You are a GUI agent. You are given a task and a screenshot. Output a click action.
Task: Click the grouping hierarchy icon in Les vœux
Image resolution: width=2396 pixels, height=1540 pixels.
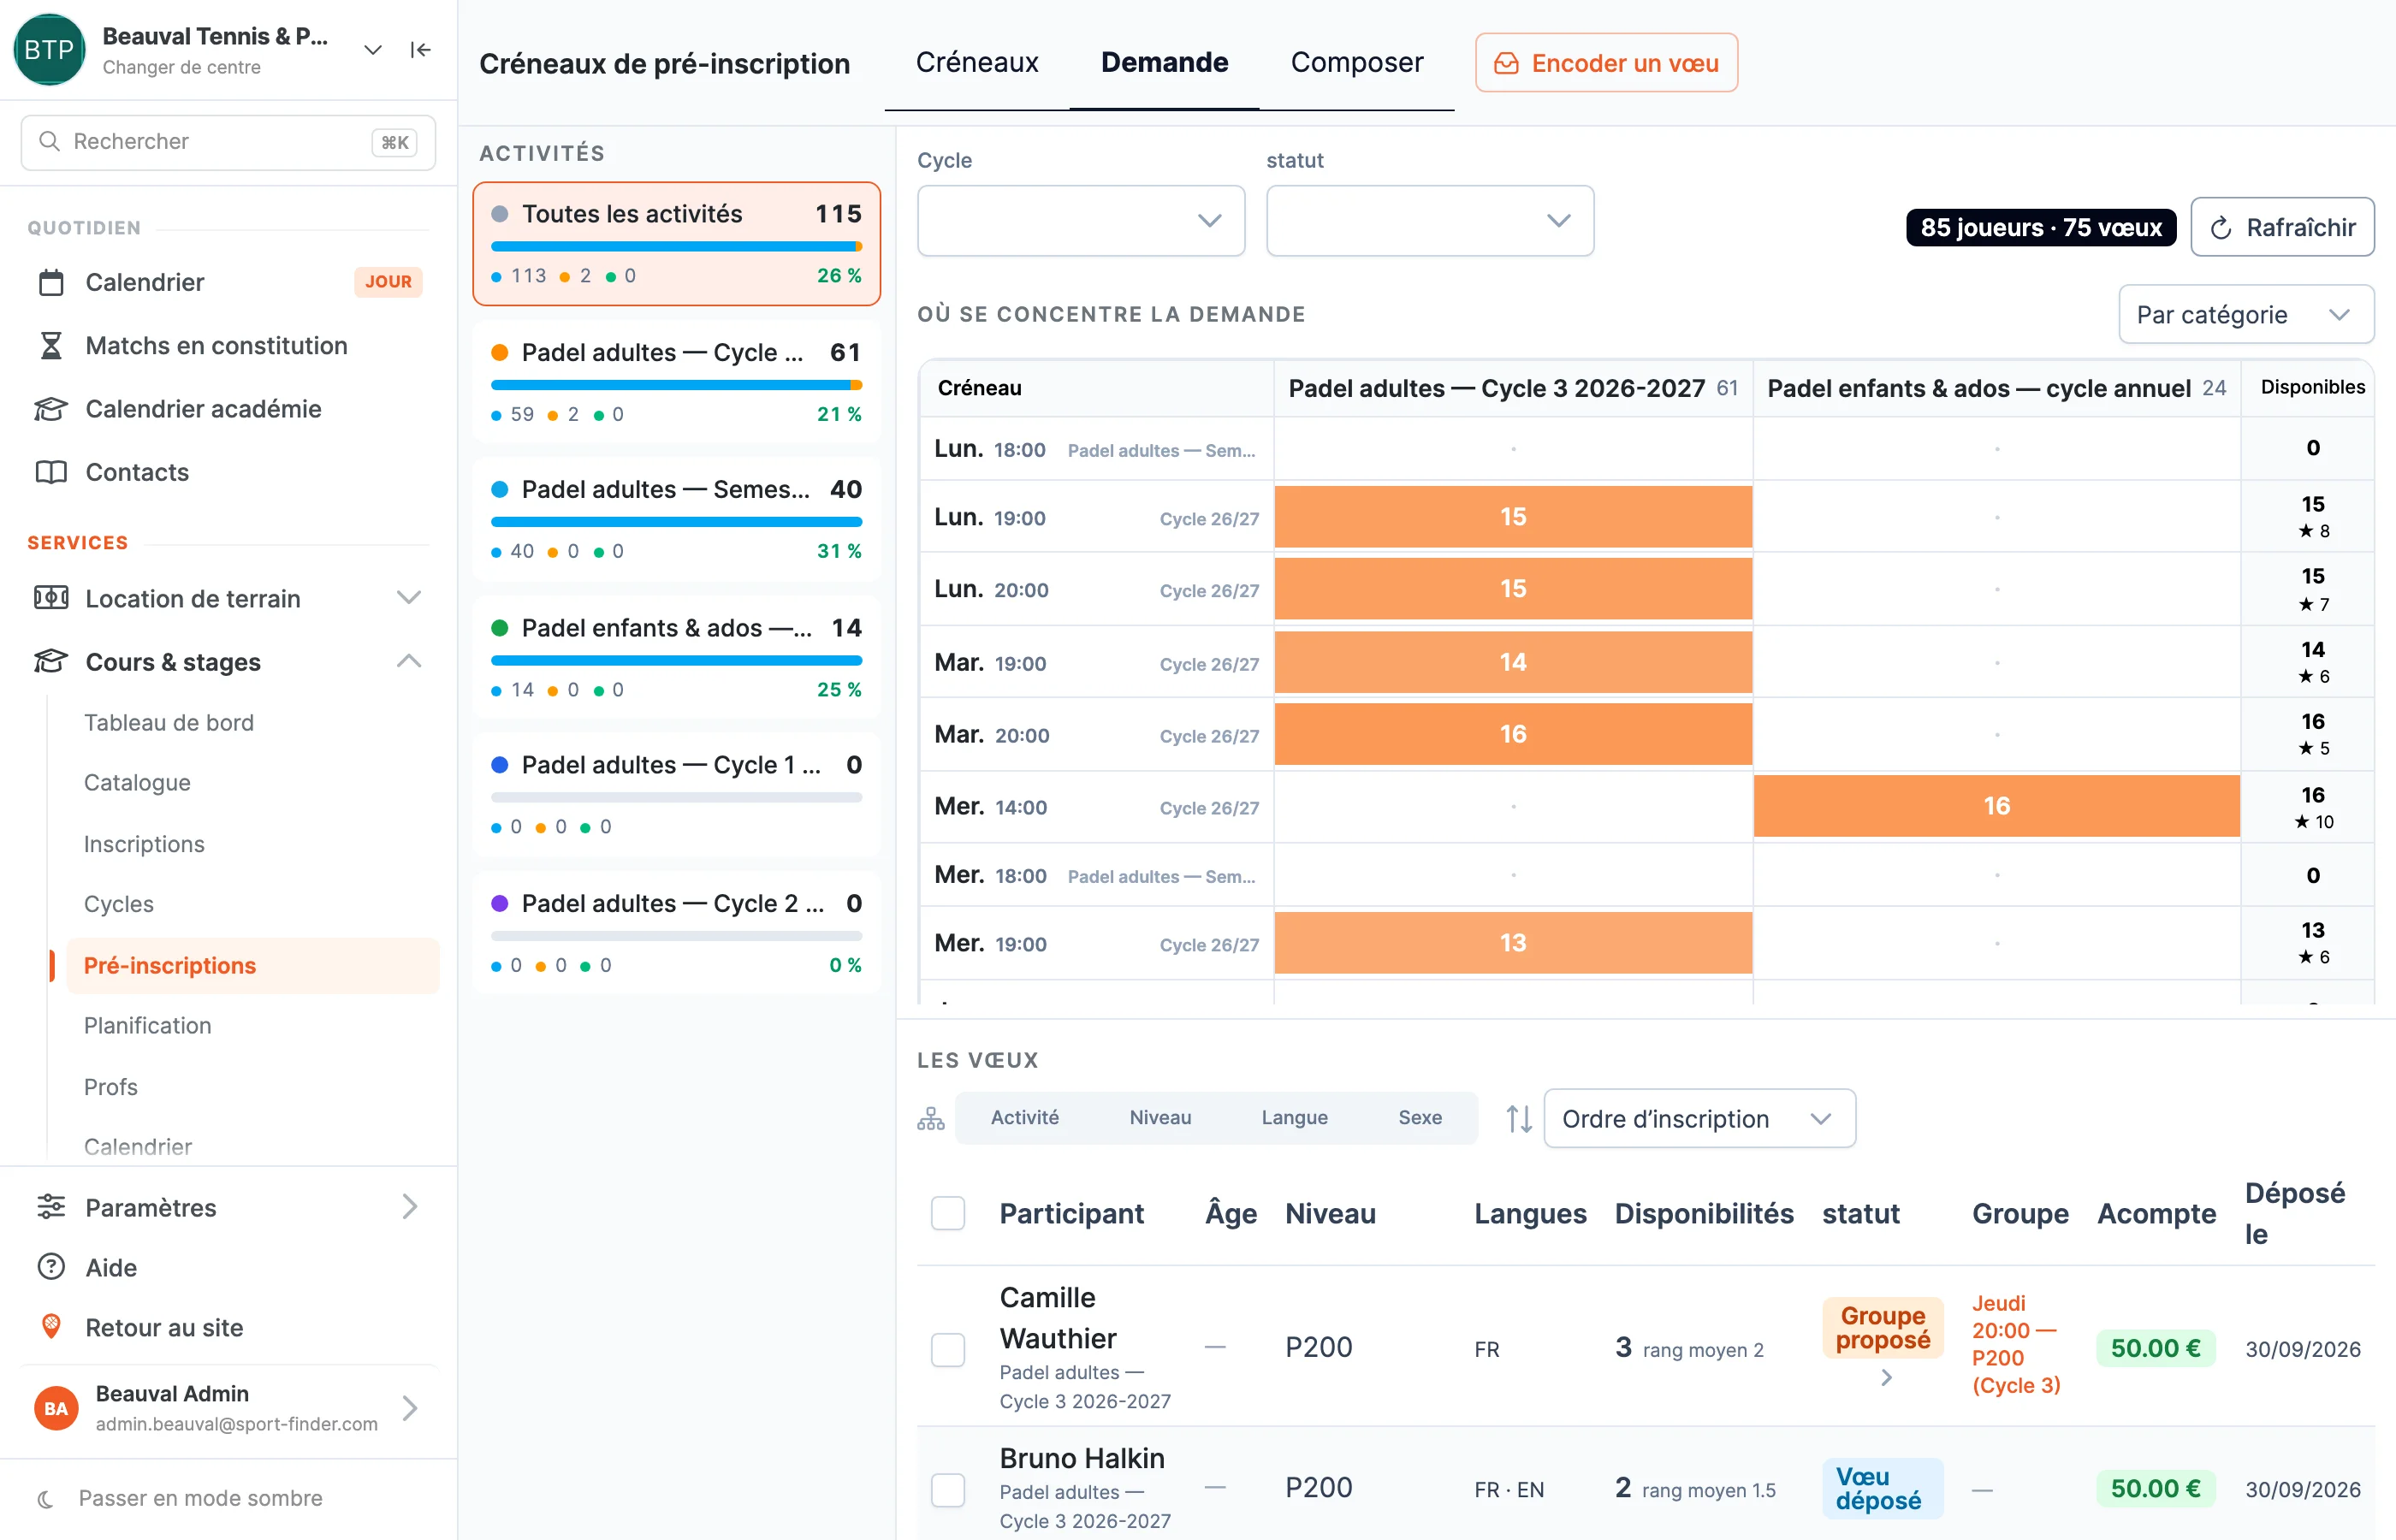tap(931, 1118)
